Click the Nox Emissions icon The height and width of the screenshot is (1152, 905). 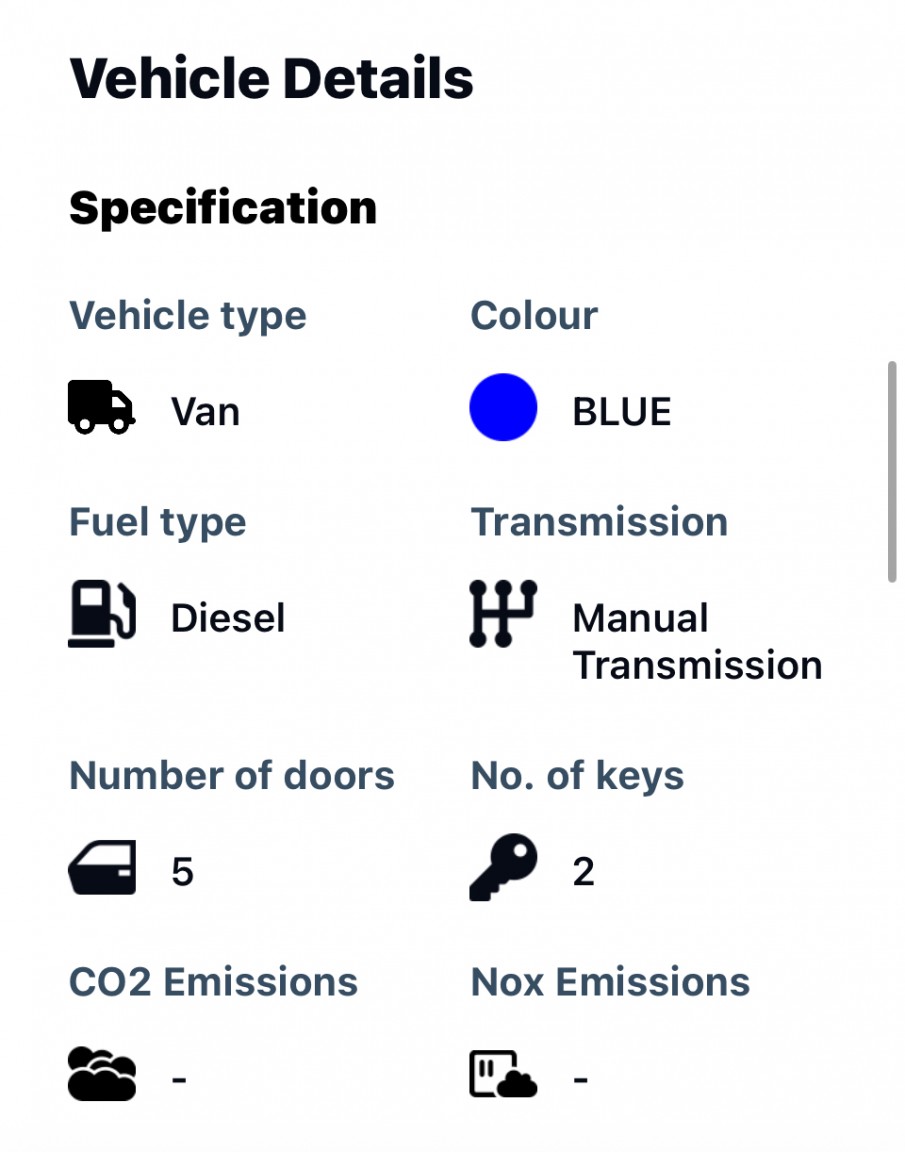point(503,1074)
